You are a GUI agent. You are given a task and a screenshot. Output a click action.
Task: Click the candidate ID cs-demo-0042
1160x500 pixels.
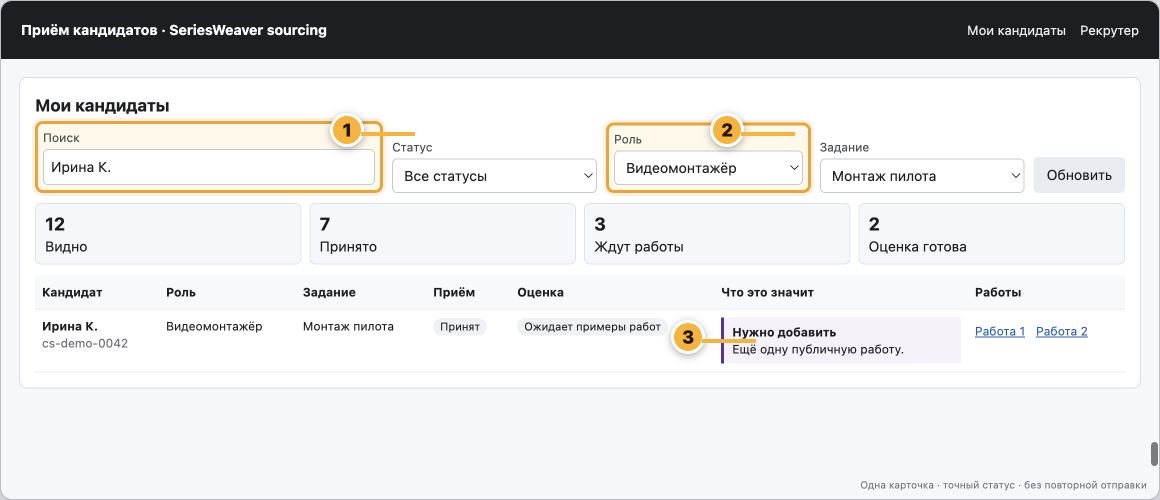click(x=85, y=343)
